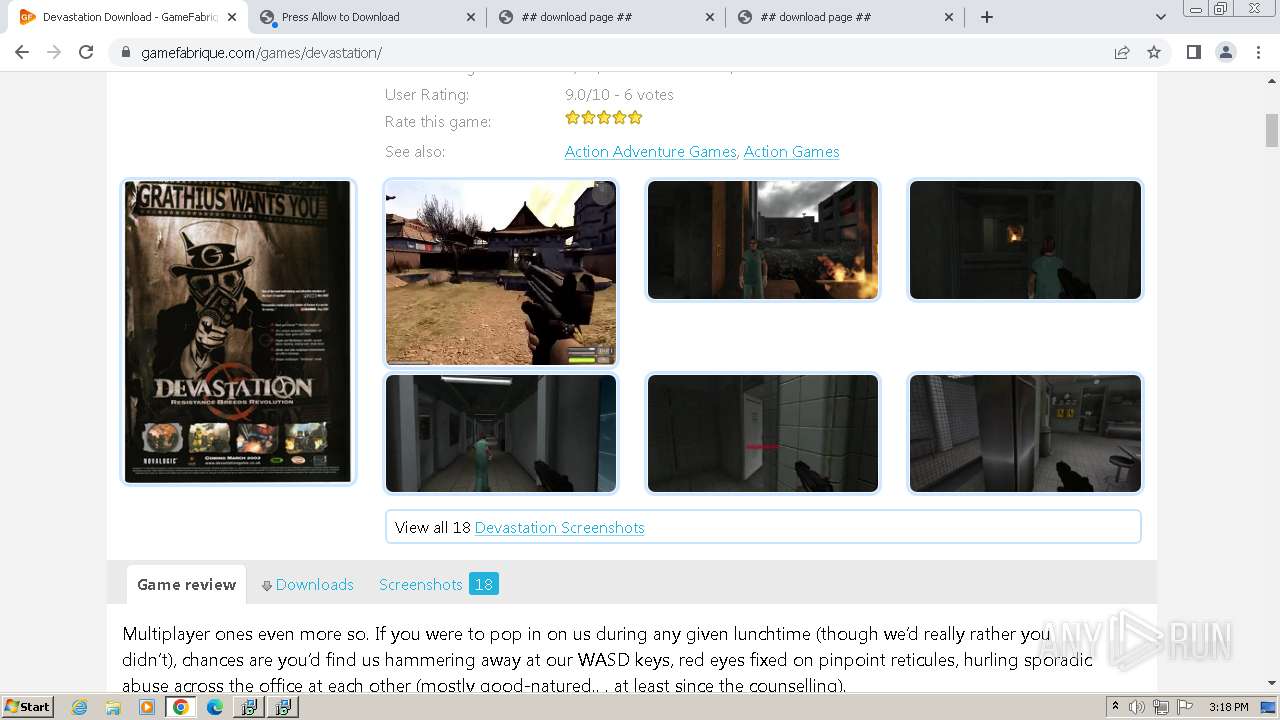Open the Devastation poster cover image

(x=238, y=332)
